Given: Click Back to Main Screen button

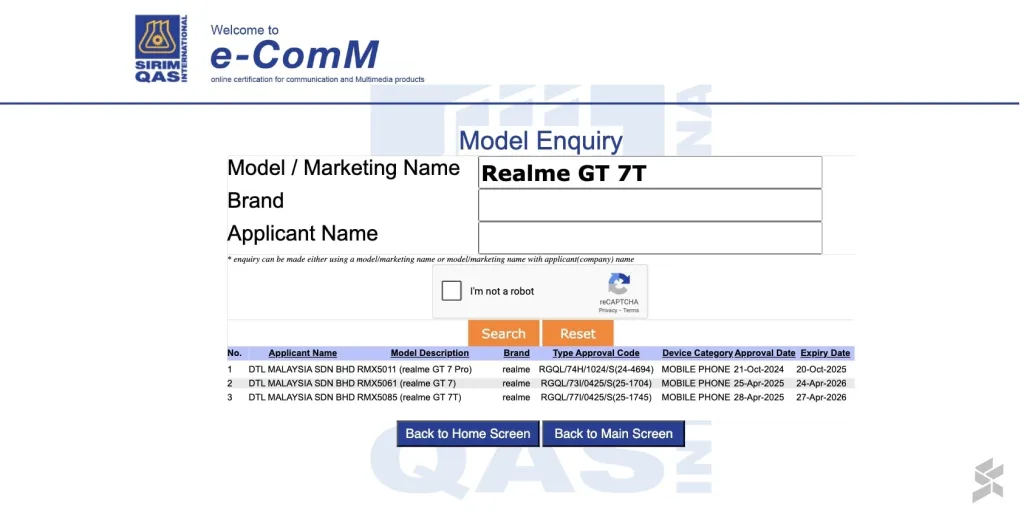Looking at the screenshot, I should click(613, 433).
